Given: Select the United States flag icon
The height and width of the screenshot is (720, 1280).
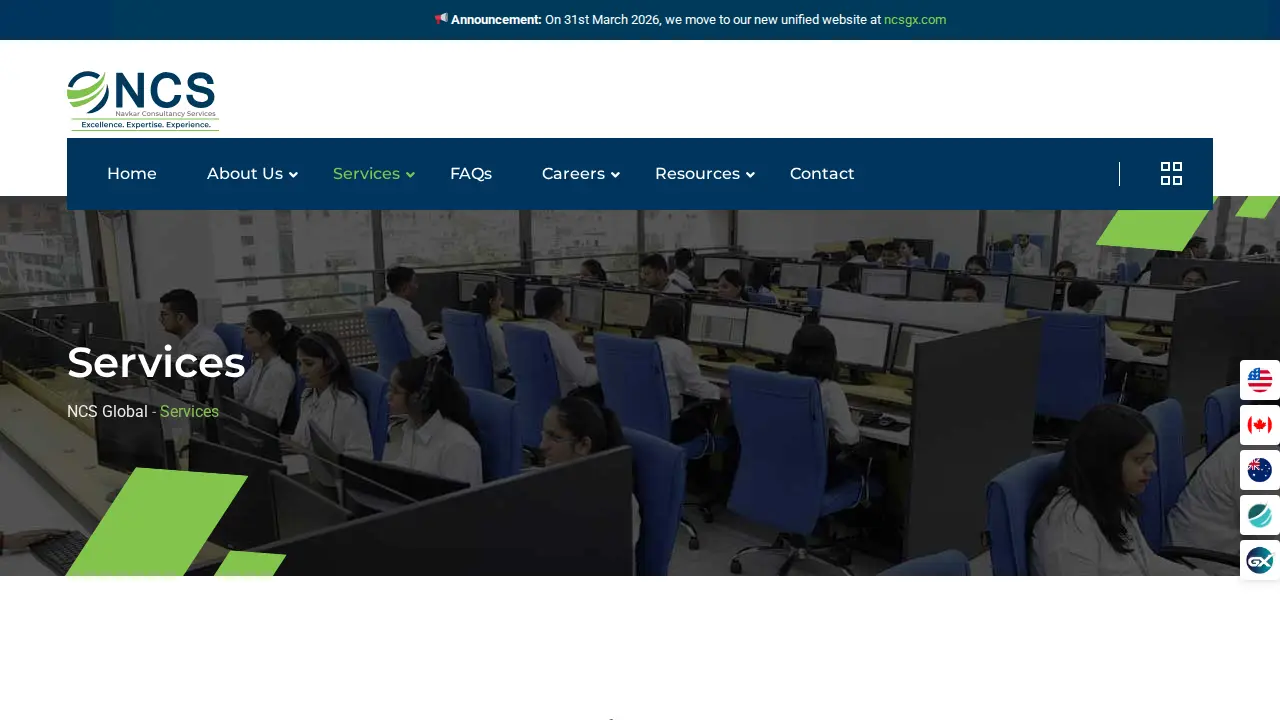Looking at the screenshot, I should coord(1260,380).
